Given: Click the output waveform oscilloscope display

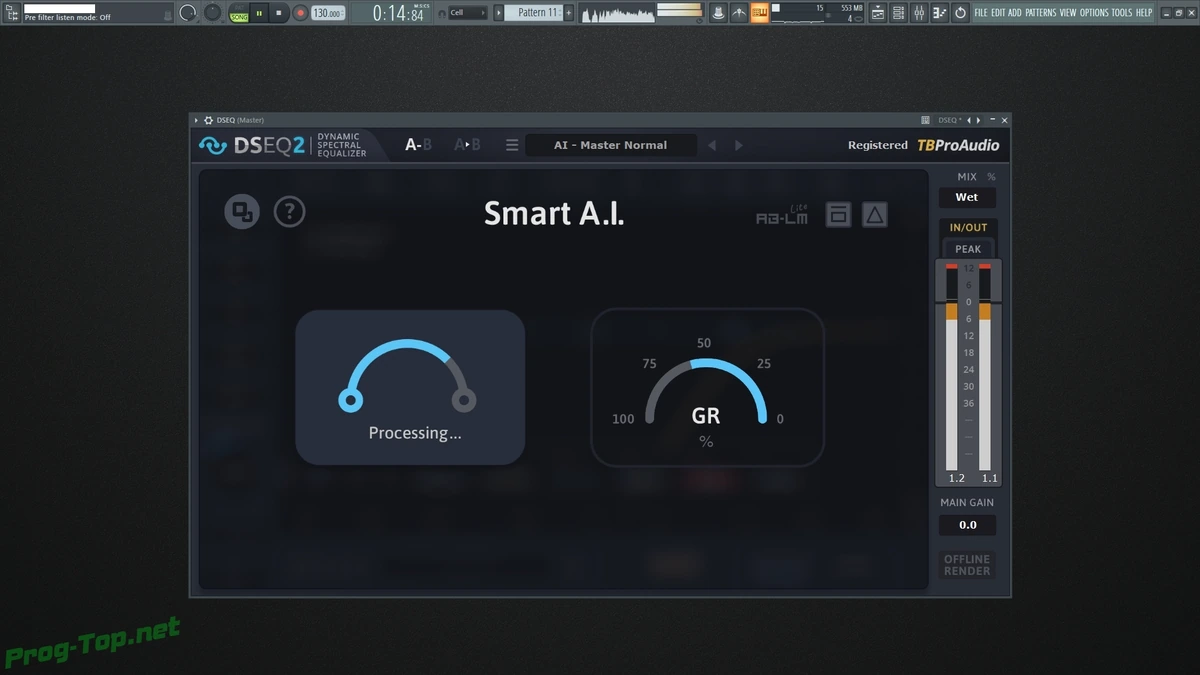Looking at the screenshot, I should (617, 13).
